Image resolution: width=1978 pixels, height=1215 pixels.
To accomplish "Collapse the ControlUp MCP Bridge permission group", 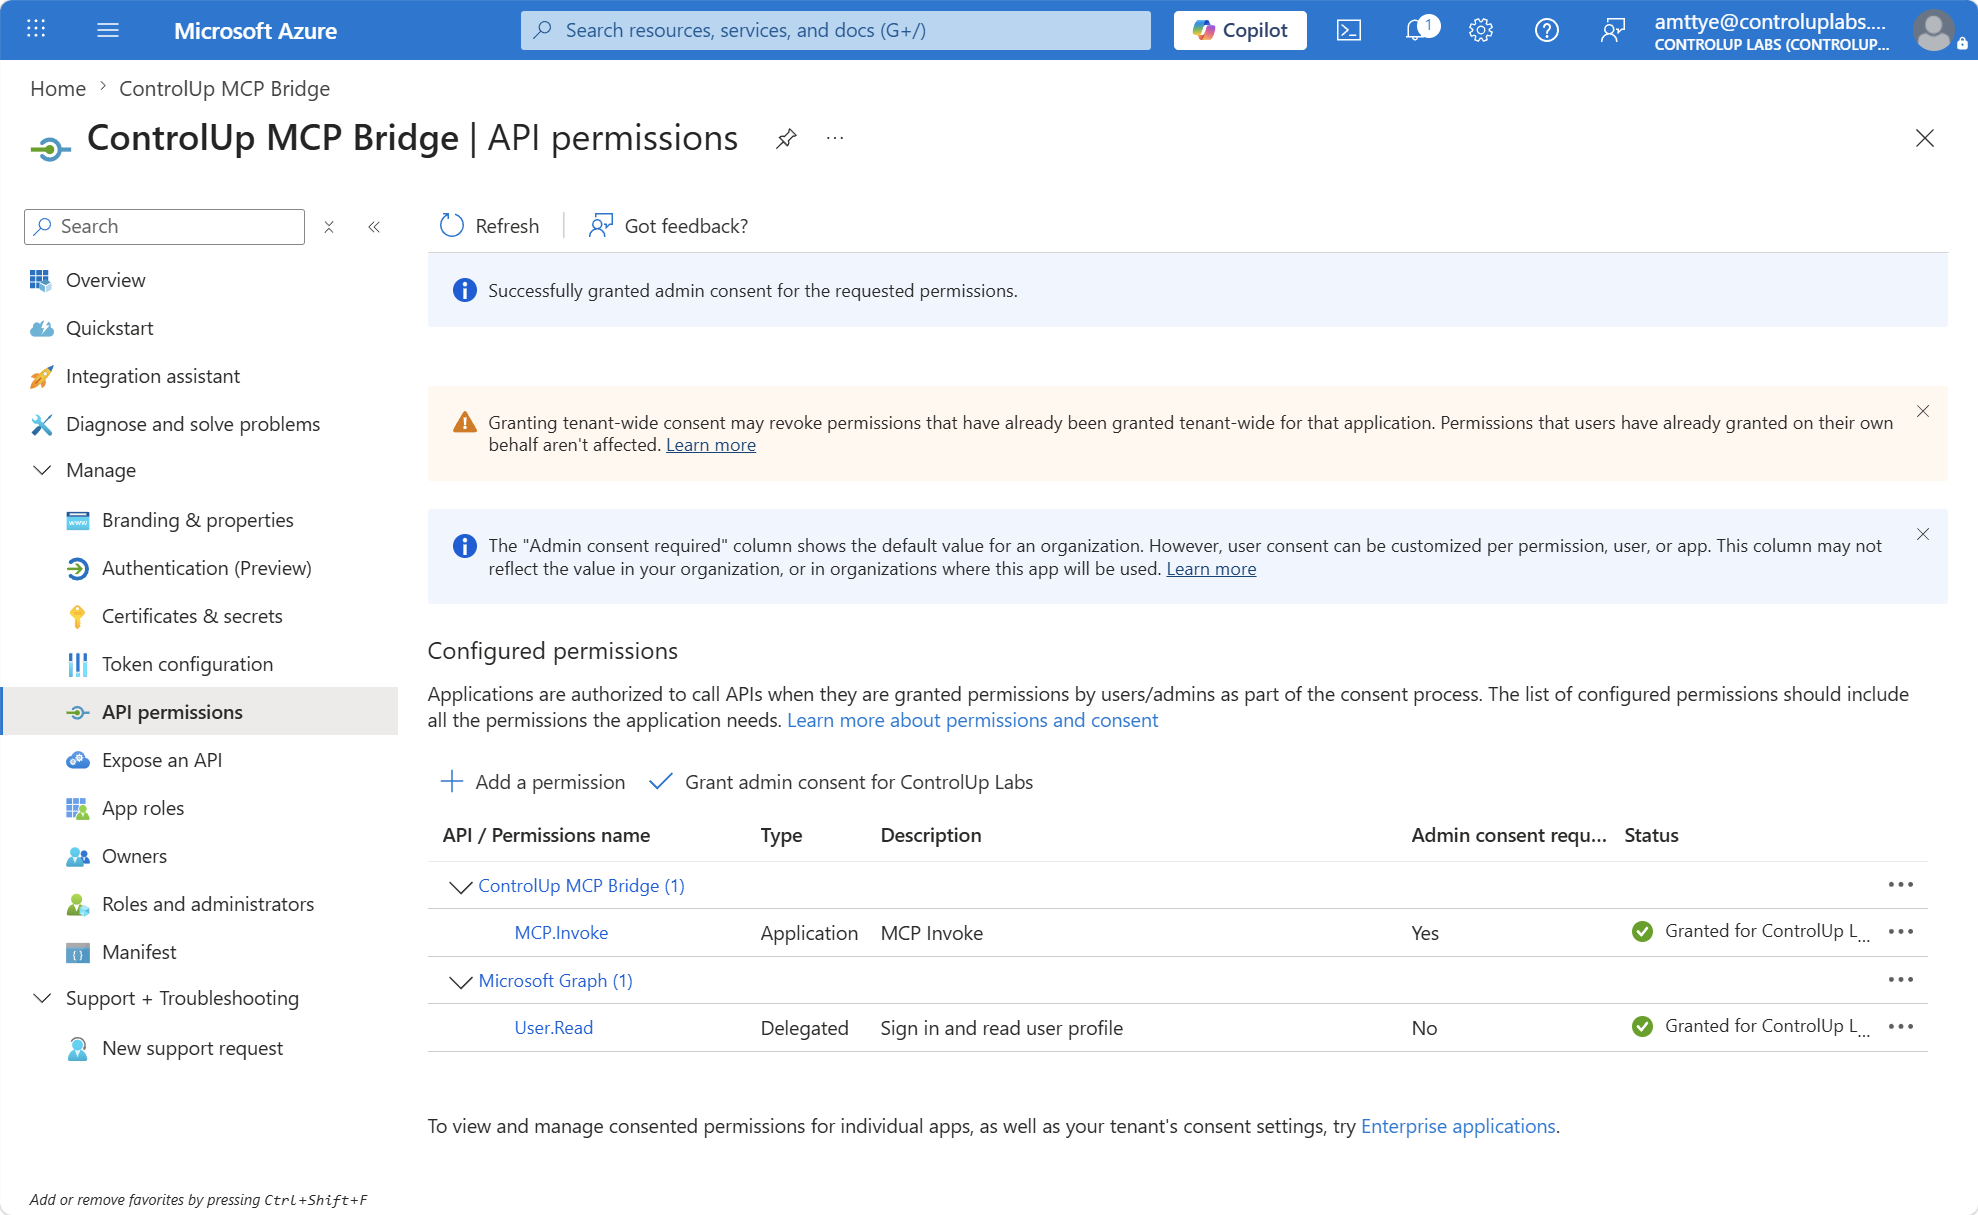I will tap(460, 887).
